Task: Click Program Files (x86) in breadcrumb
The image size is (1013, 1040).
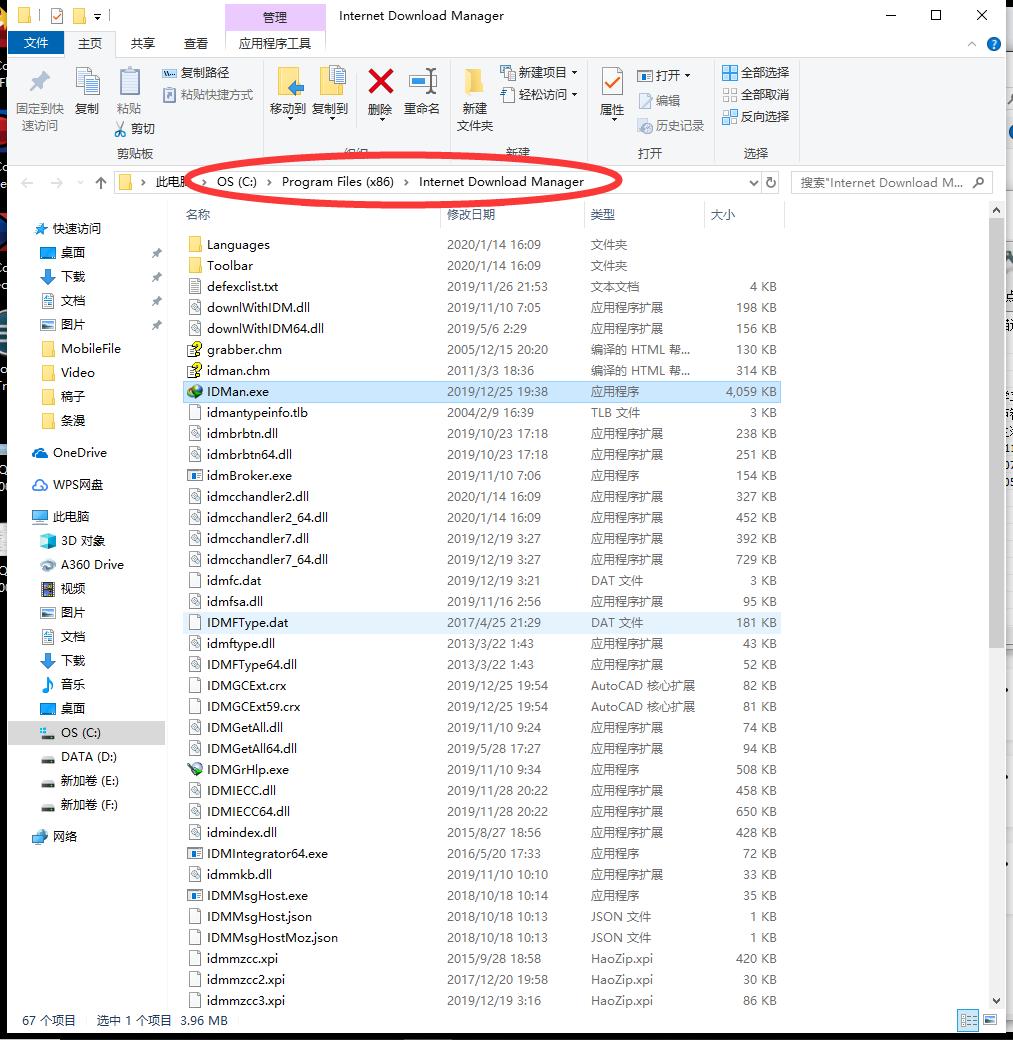Action: point(338,182)
